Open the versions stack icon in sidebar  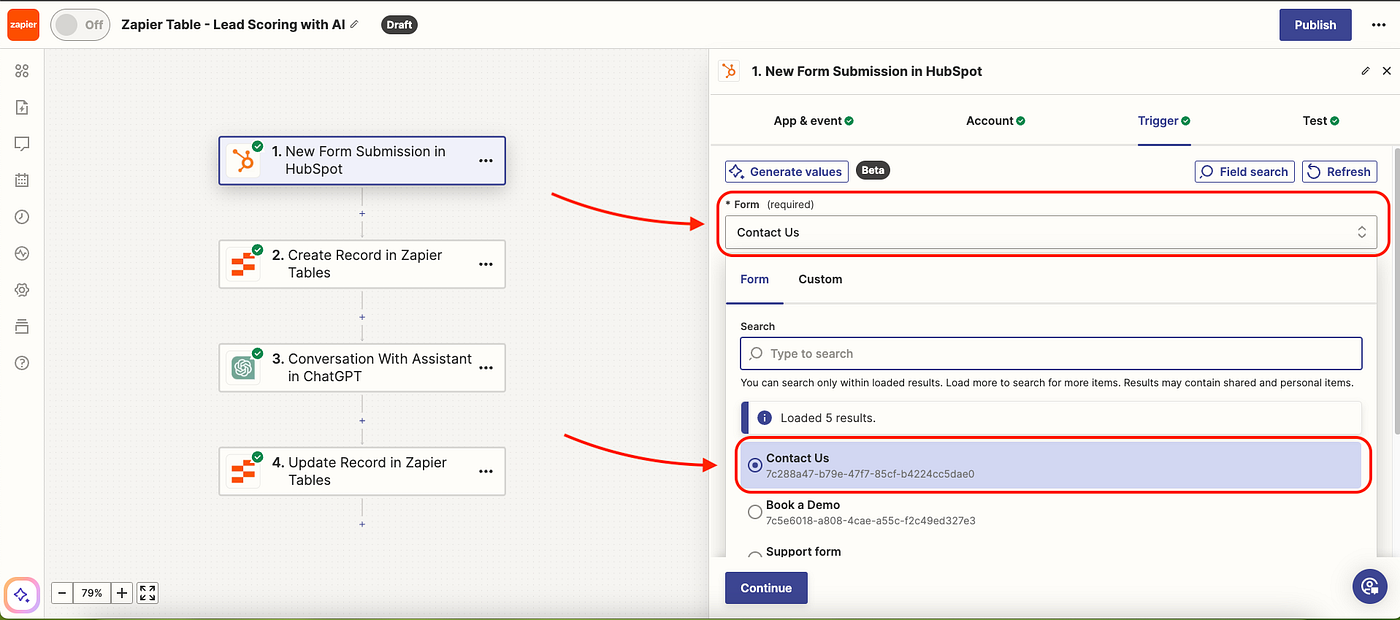click(x=22, y=327)
